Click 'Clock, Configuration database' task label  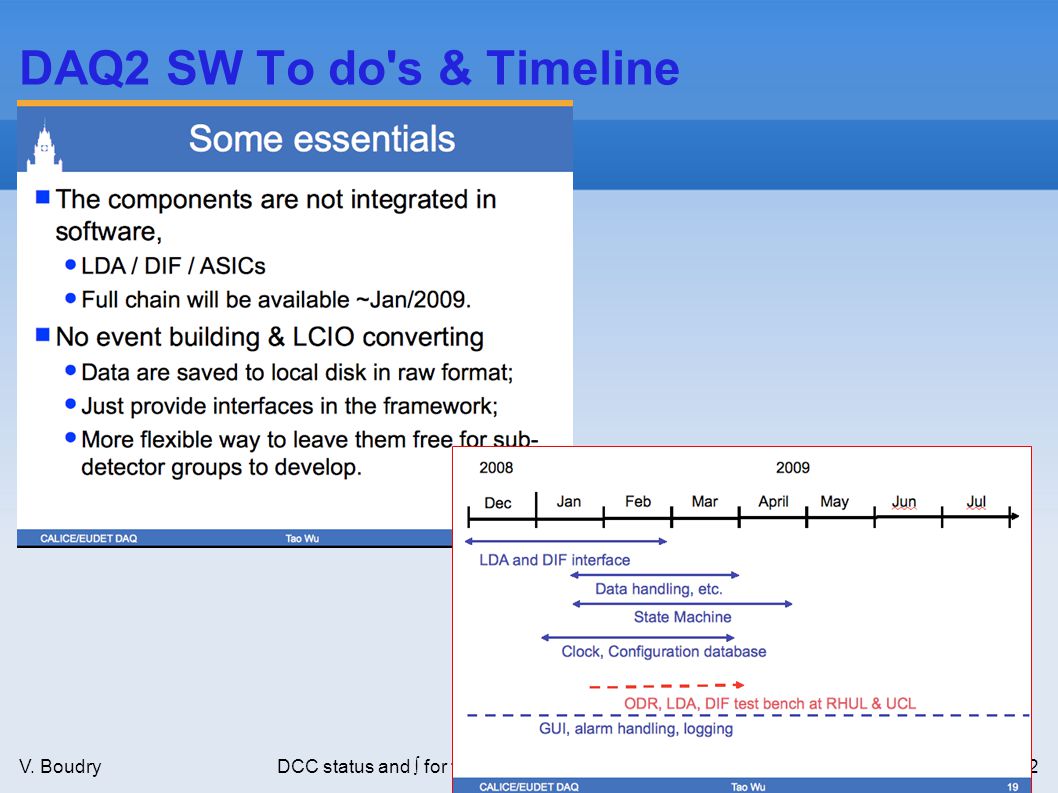coord(664,652)
